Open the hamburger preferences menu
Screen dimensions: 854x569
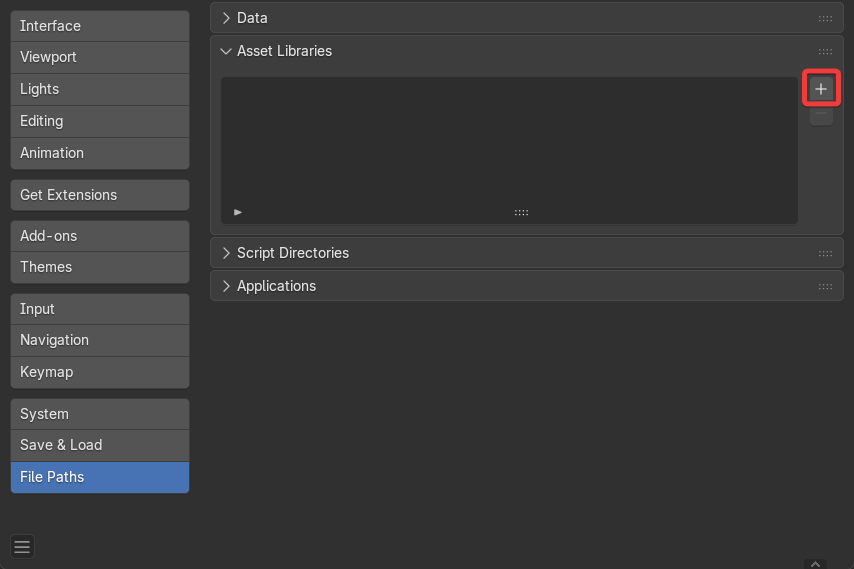coord(22,546)
